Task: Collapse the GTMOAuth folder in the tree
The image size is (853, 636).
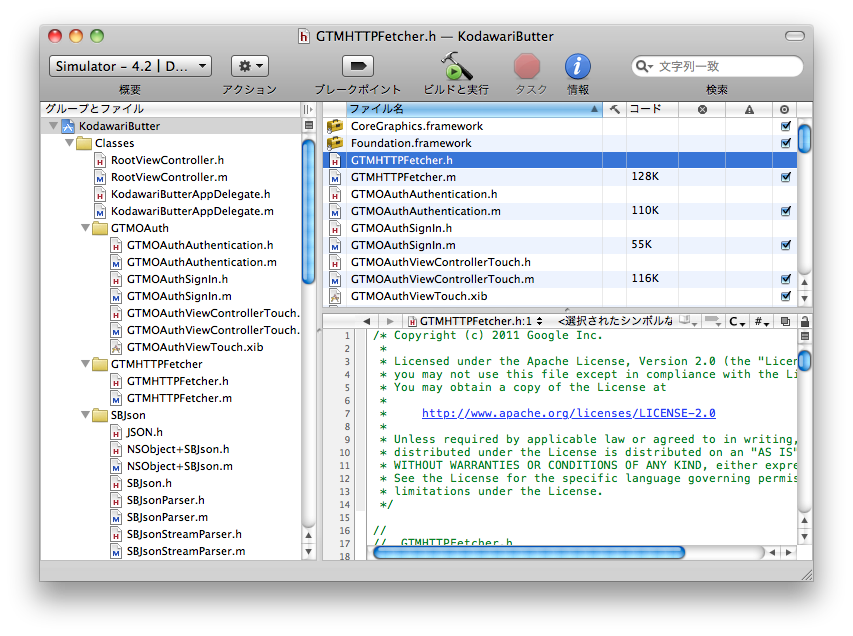Action: pos(84,228)
